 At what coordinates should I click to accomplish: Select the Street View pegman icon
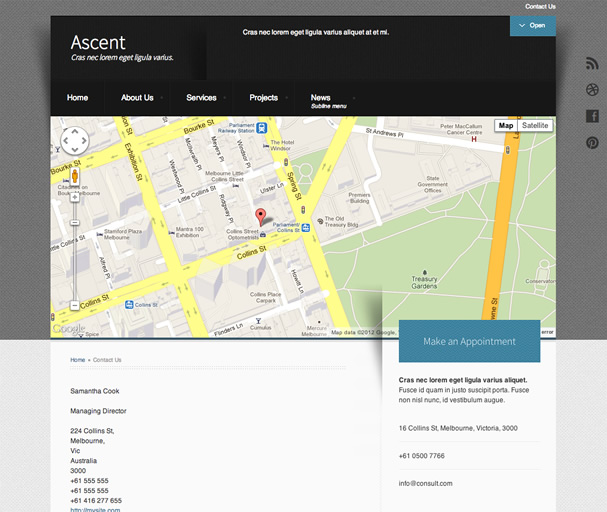click(x=75, y=176)
